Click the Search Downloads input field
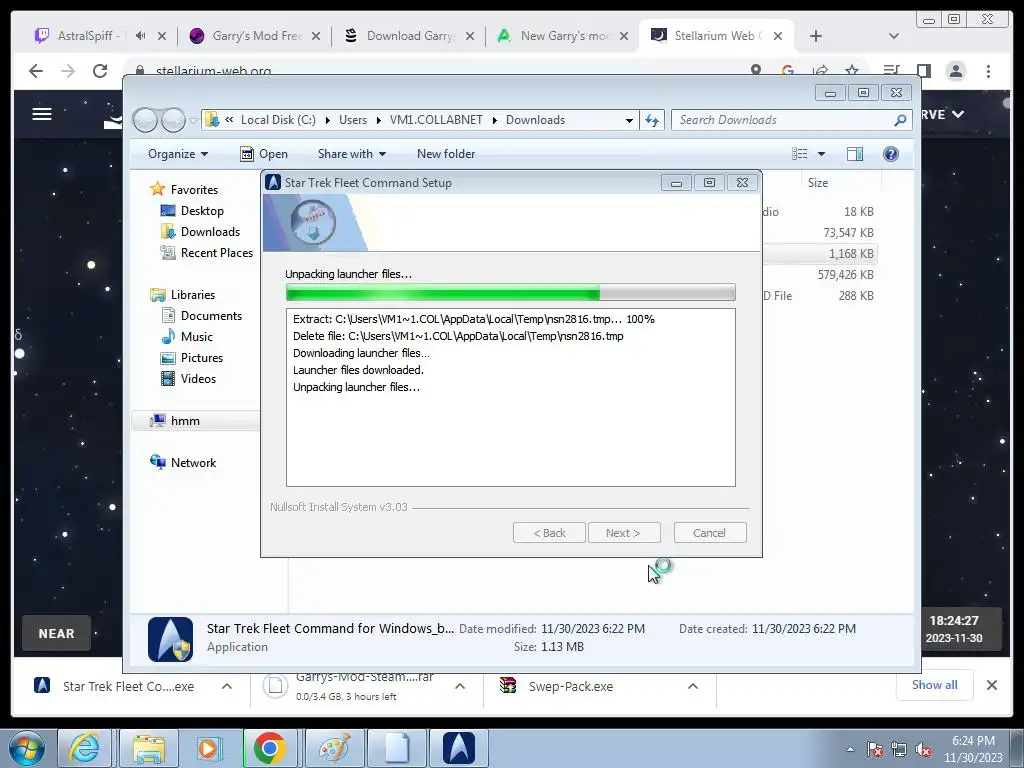The image size is (1024, 768). (x=784, y=120)
